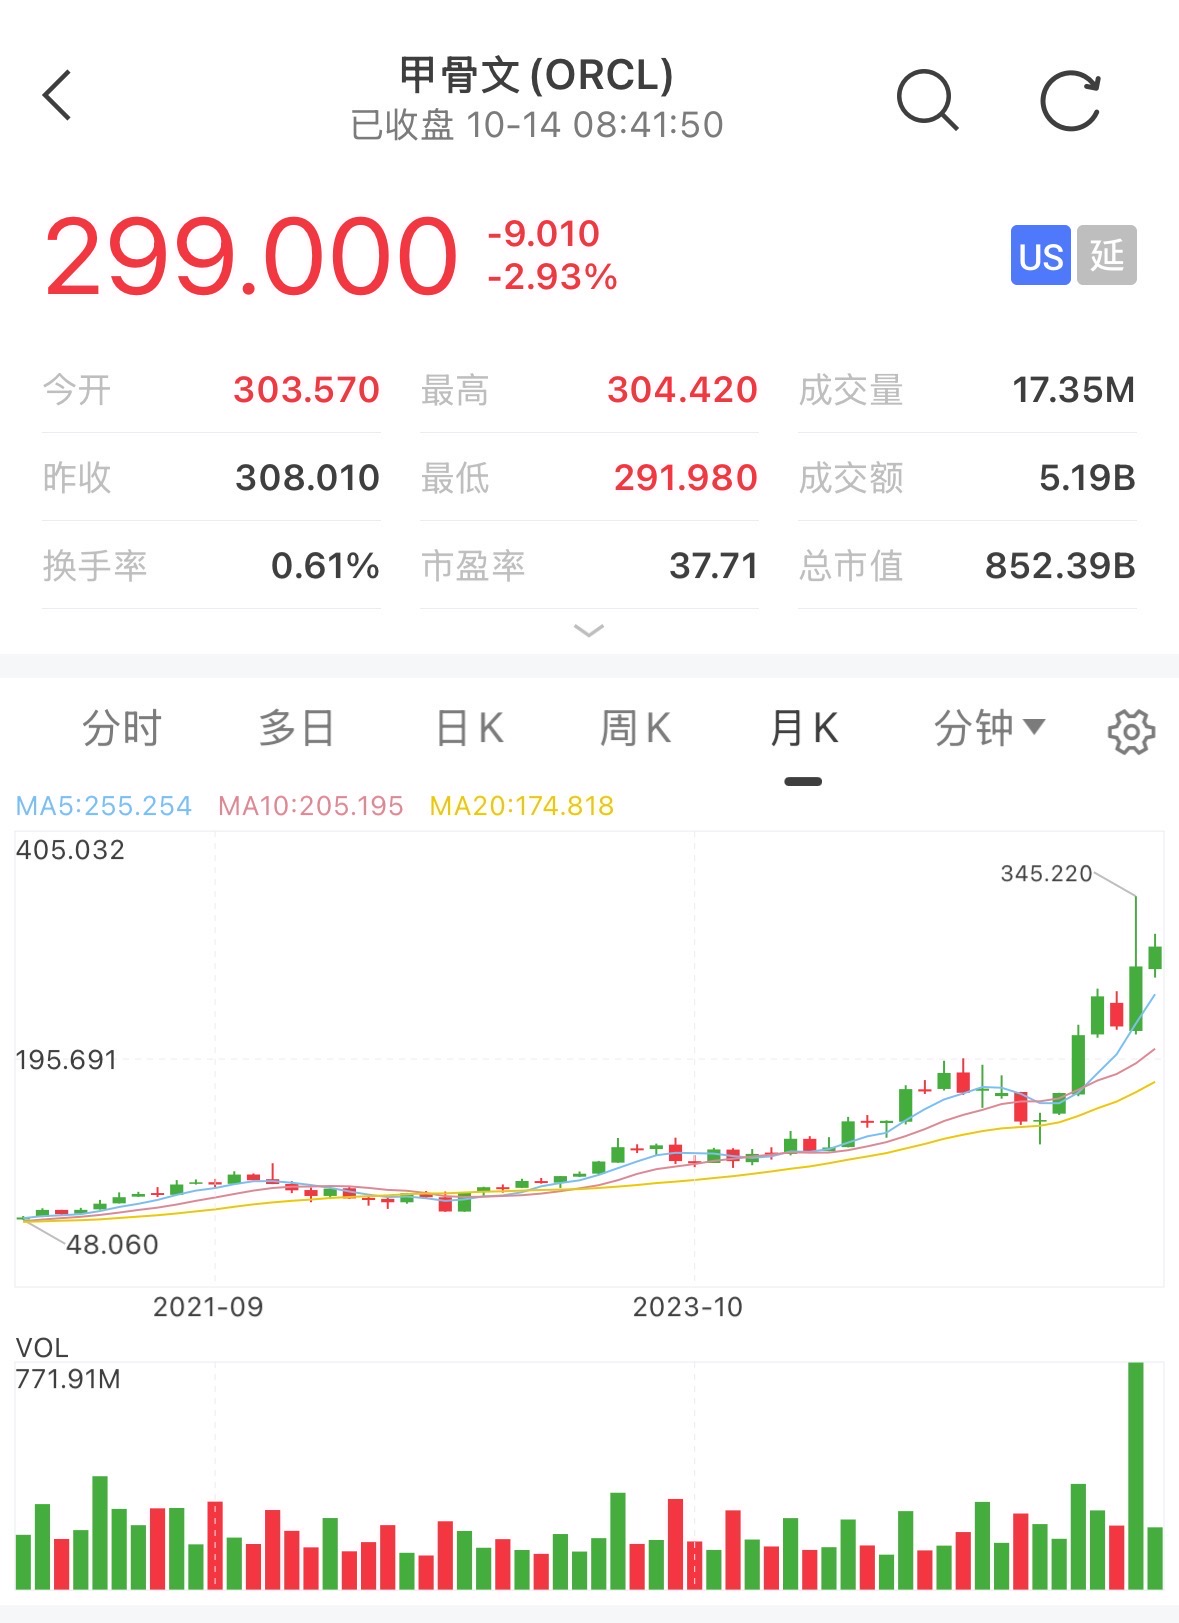Screen dimensions: 1179x1623
Task: Tap the 成交额 5.19B value
Action: 1088,478
